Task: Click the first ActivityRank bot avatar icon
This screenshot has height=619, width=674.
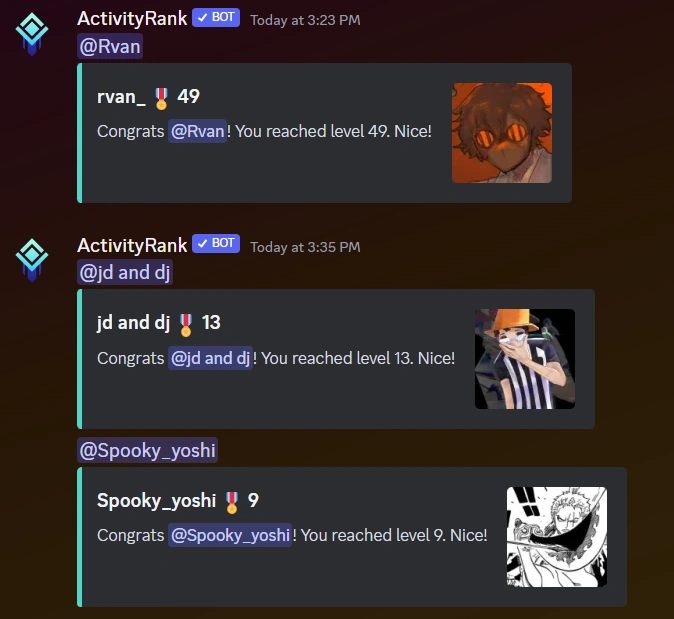Action: click(x=32, y=34)
